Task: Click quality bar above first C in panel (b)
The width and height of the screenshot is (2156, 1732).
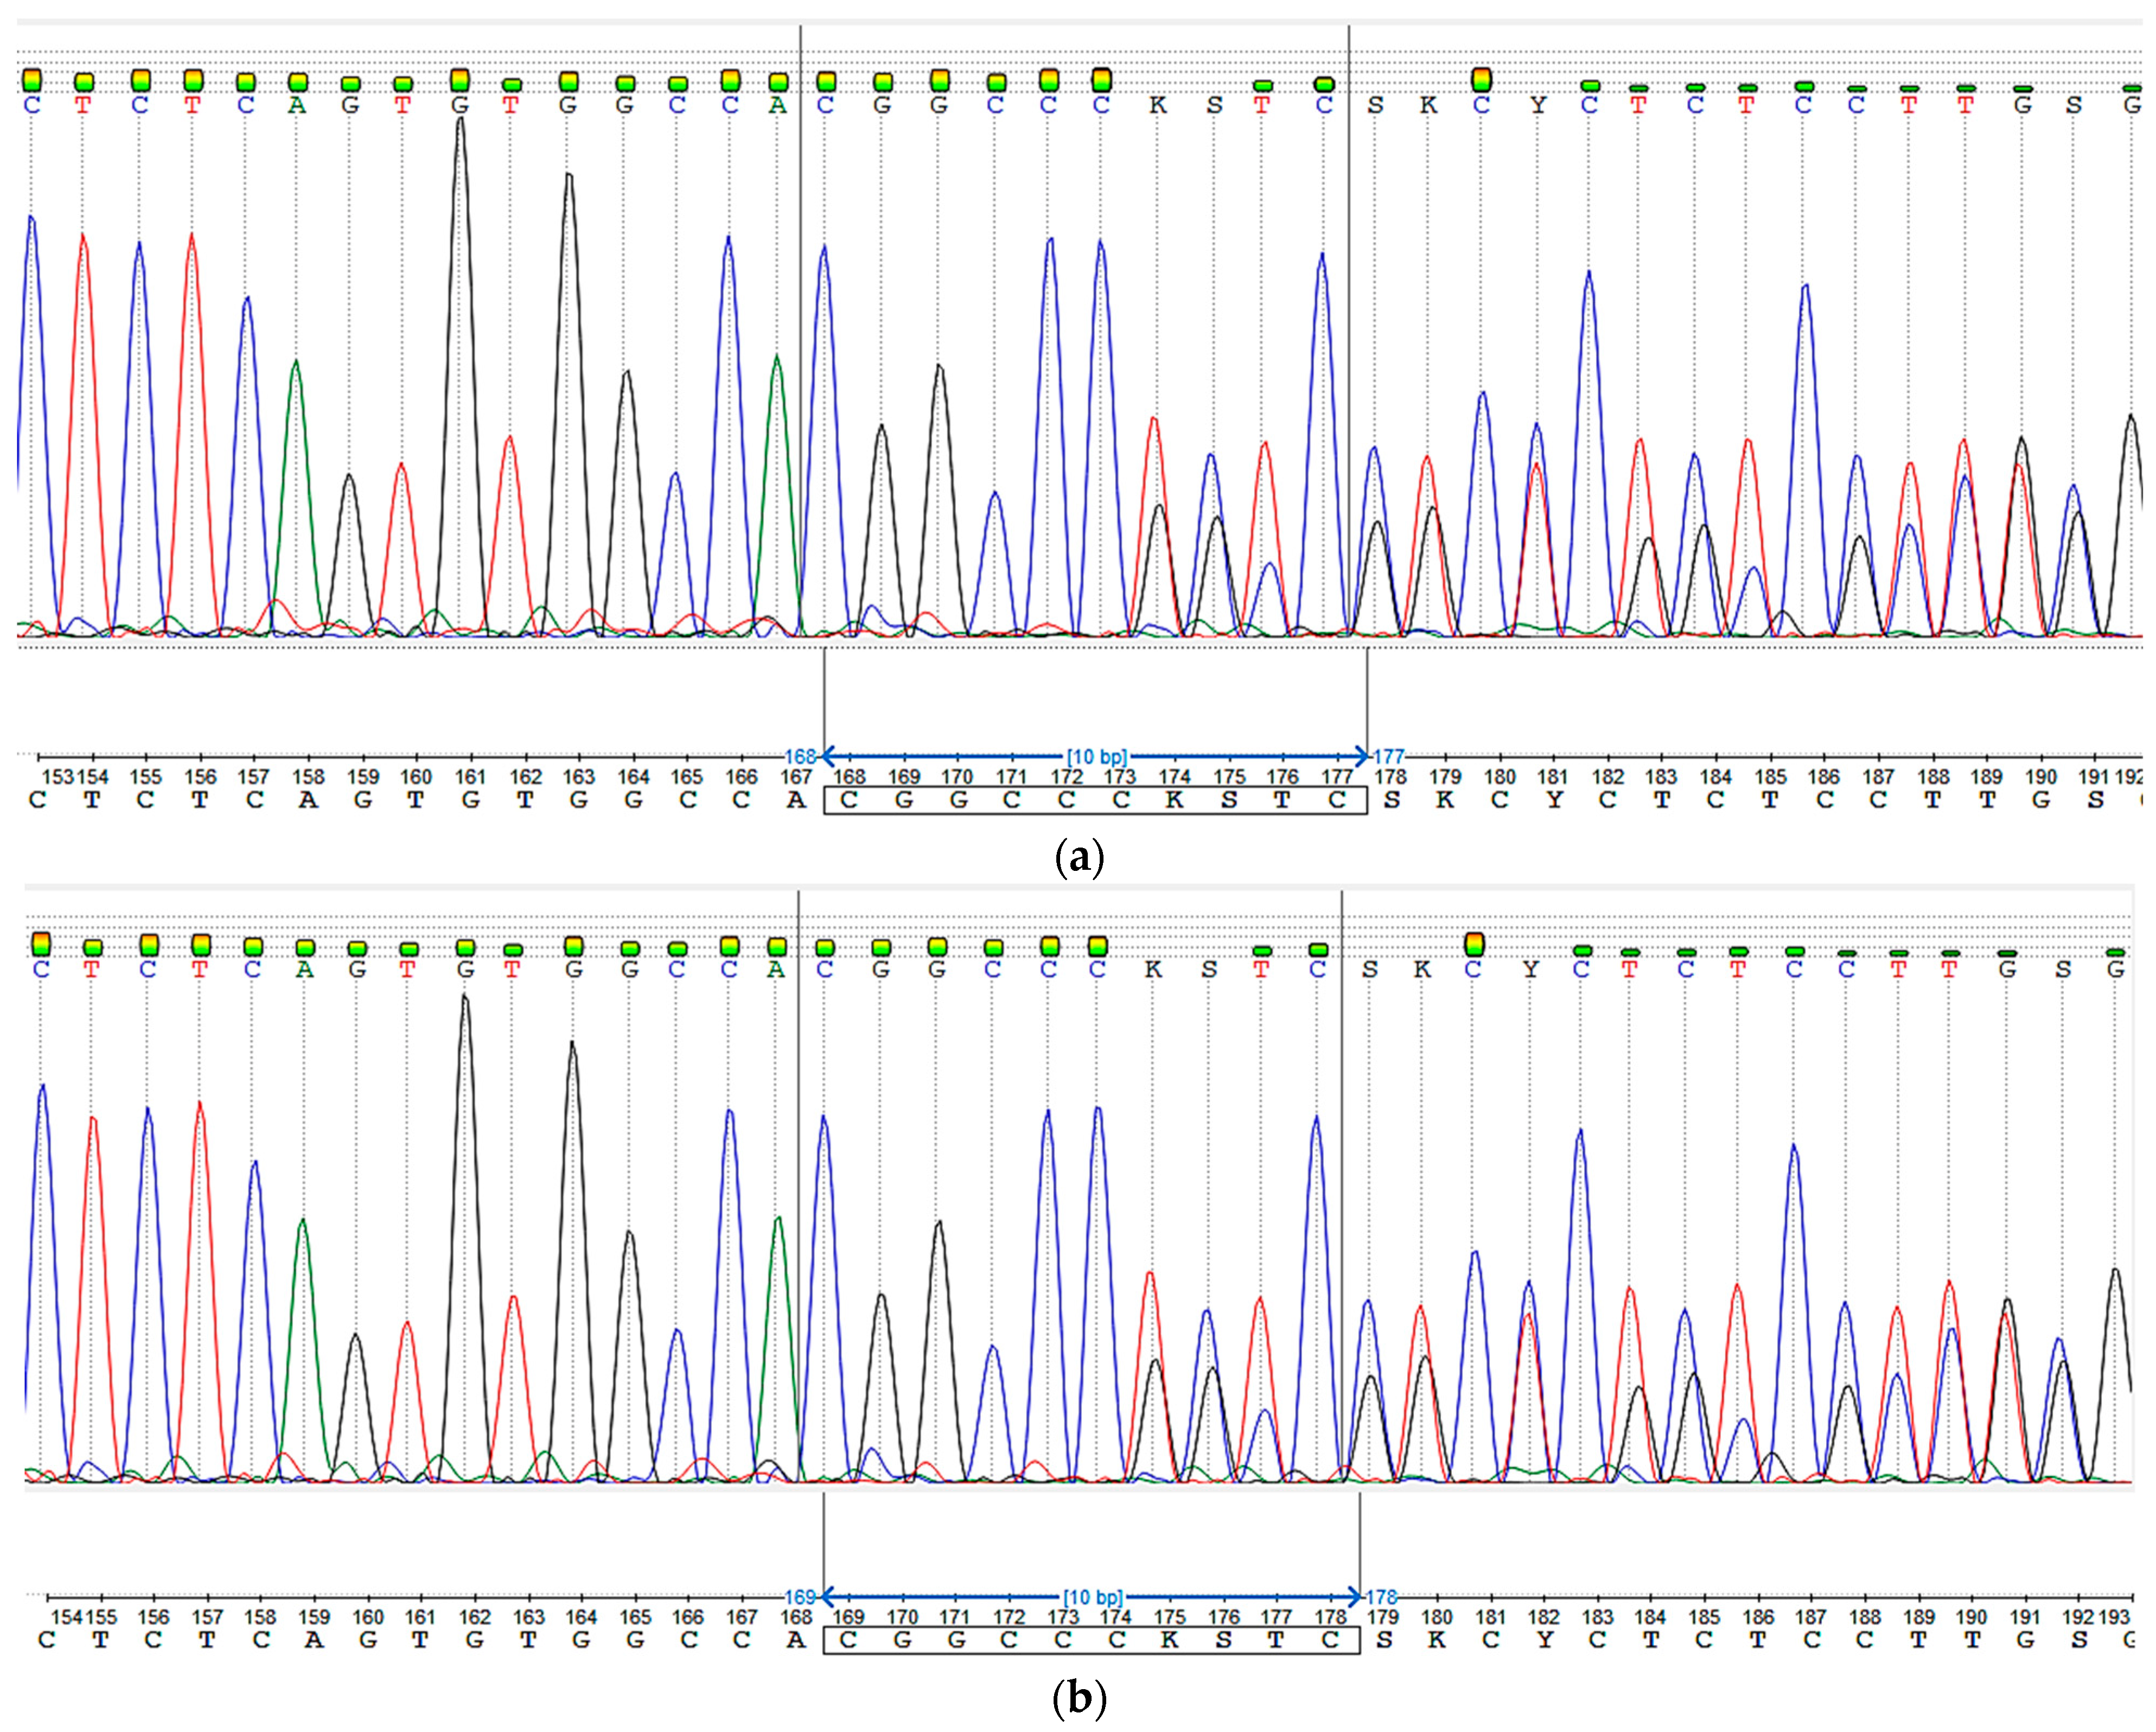Action: tap(41, 944)
